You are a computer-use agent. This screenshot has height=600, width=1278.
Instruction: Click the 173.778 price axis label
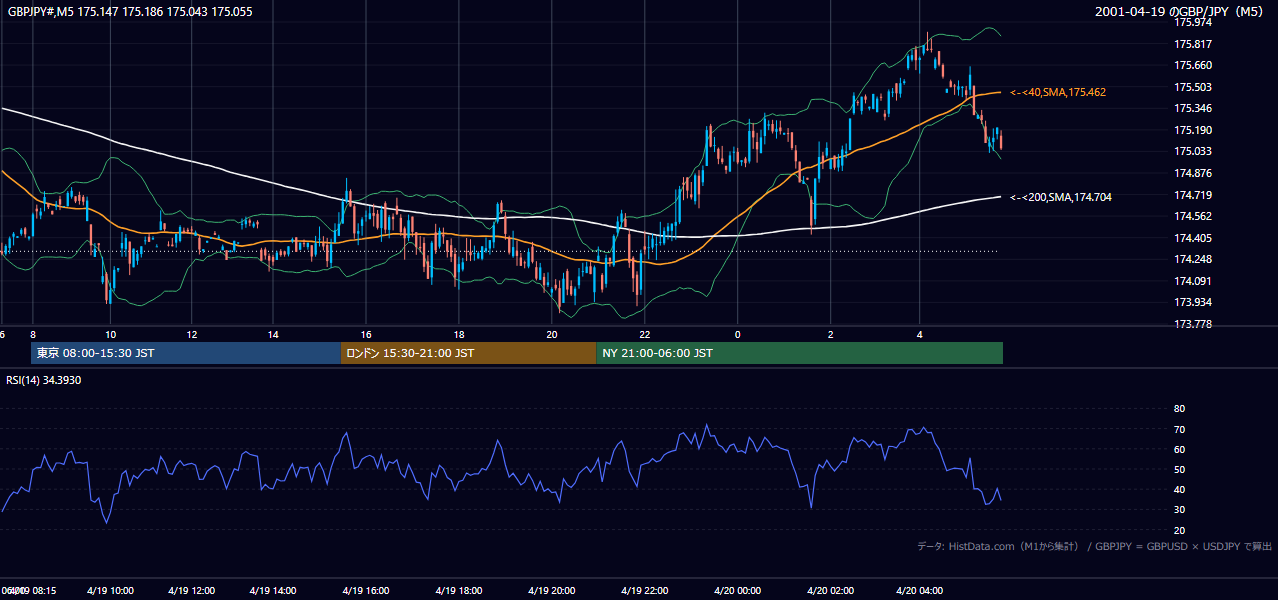tap(1192, 324)
